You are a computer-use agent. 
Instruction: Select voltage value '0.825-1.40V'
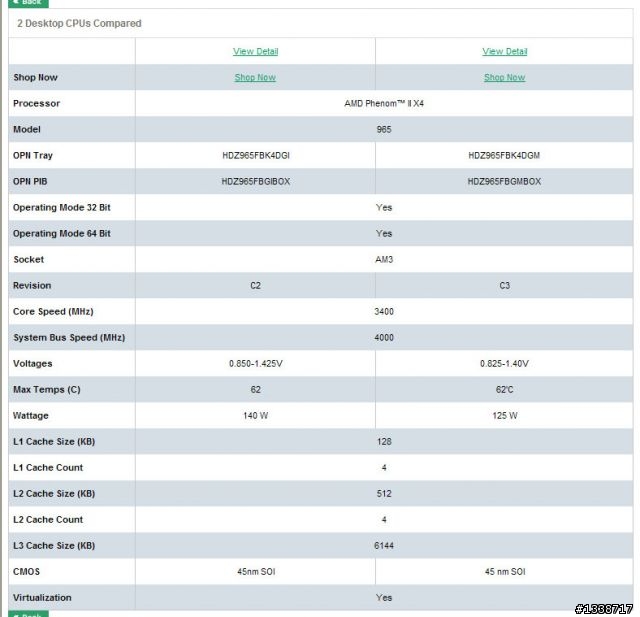[504, 364]
